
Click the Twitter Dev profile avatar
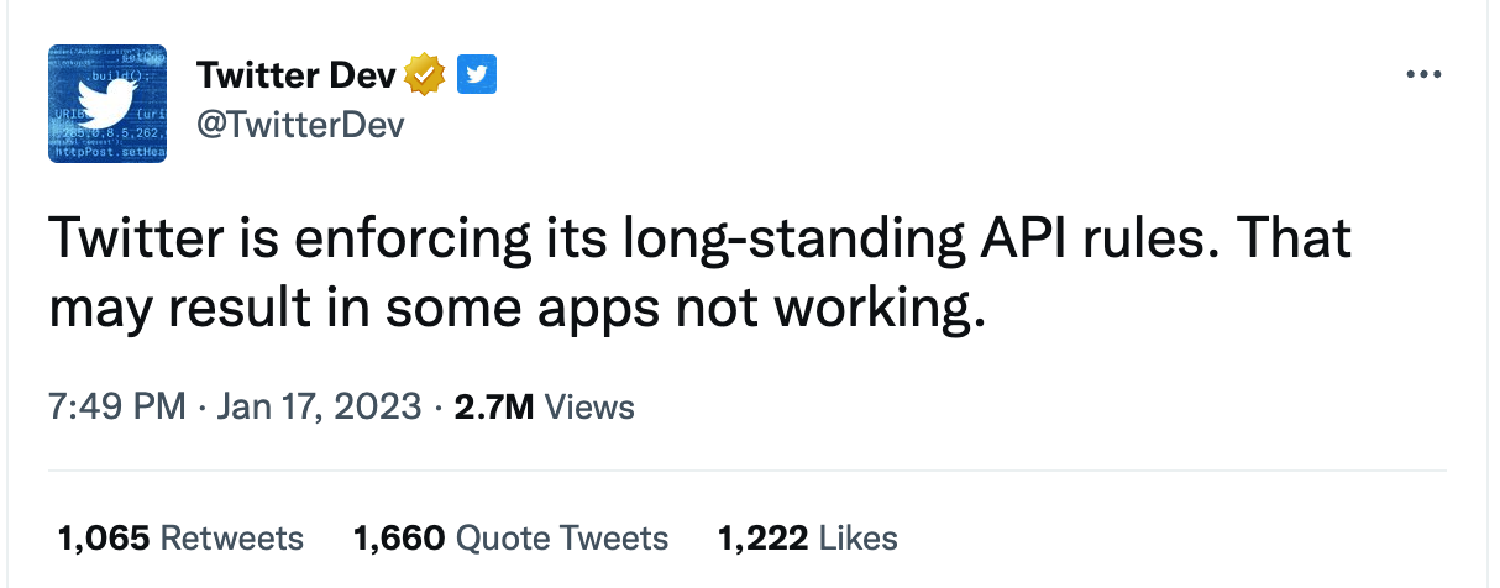tap(107, 102)
